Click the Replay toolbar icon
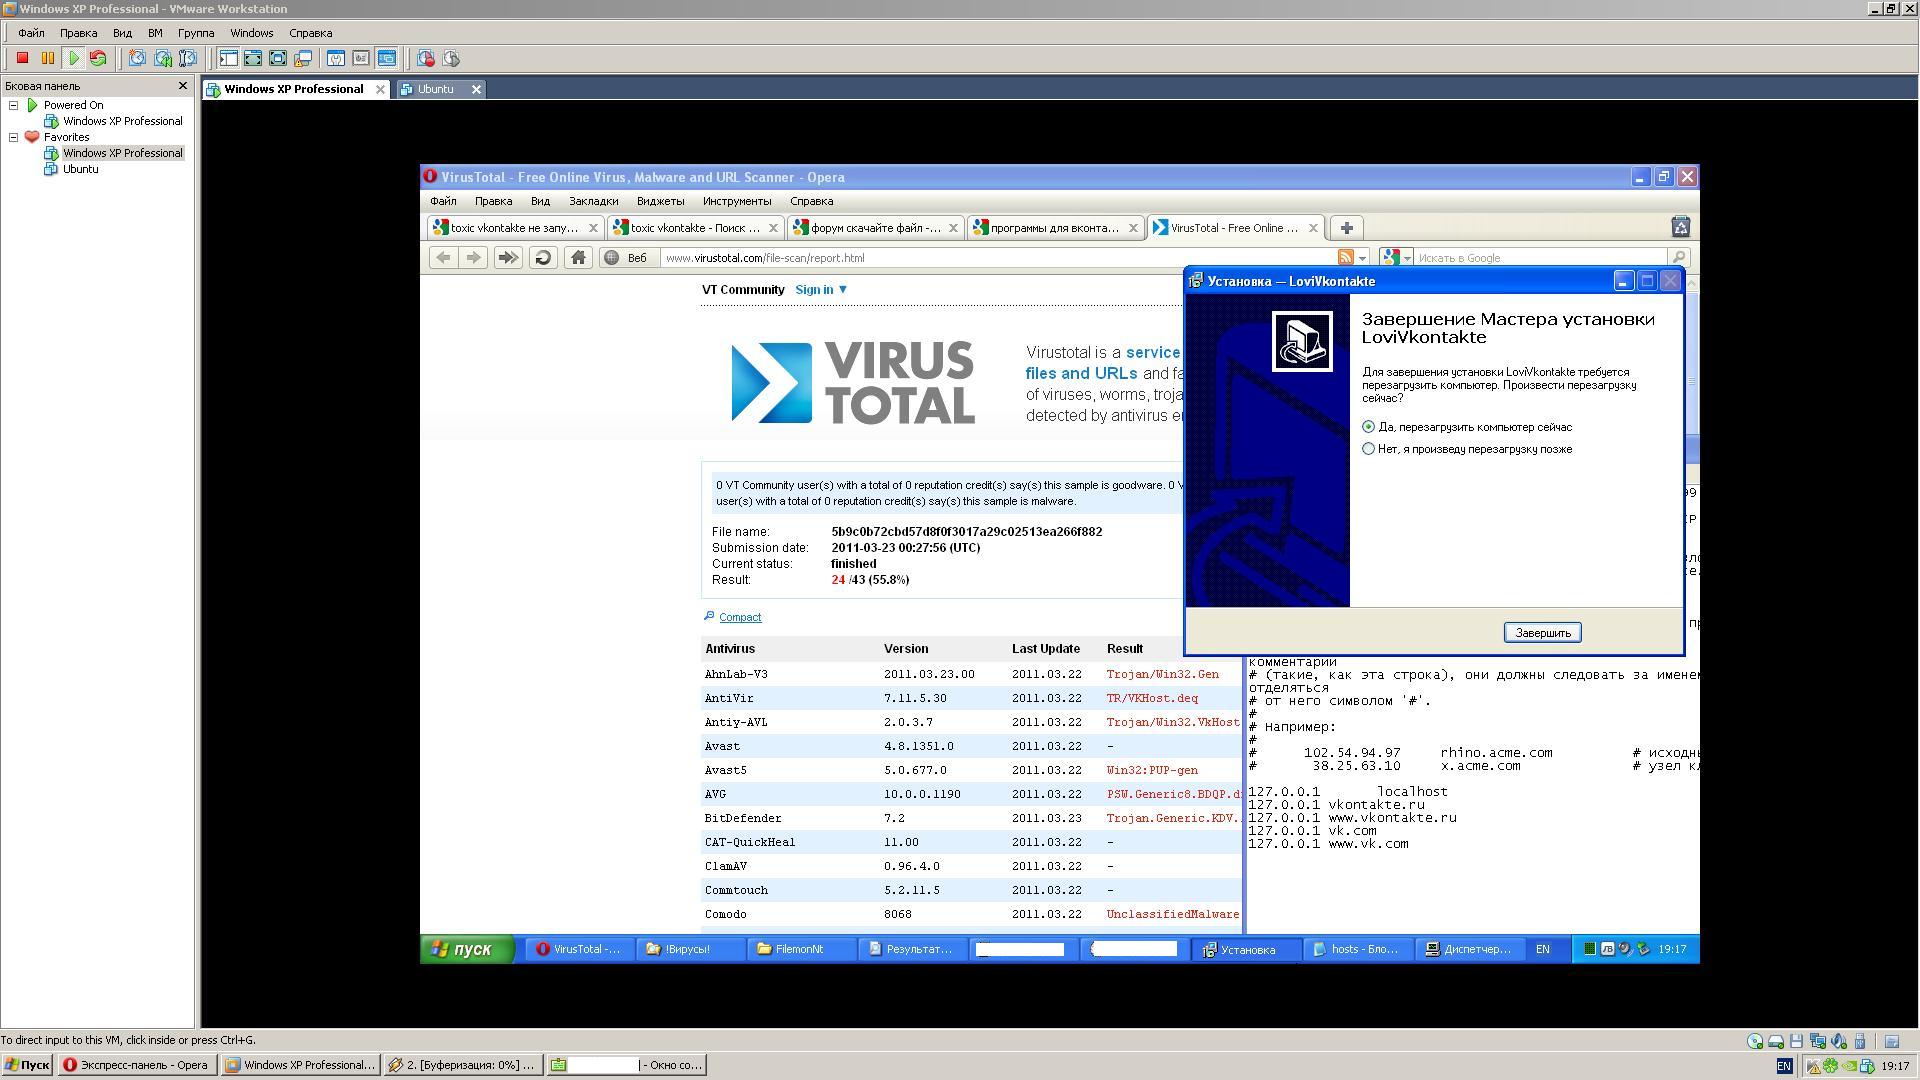Screen dimensions: 1920x1080 point(451,59)
